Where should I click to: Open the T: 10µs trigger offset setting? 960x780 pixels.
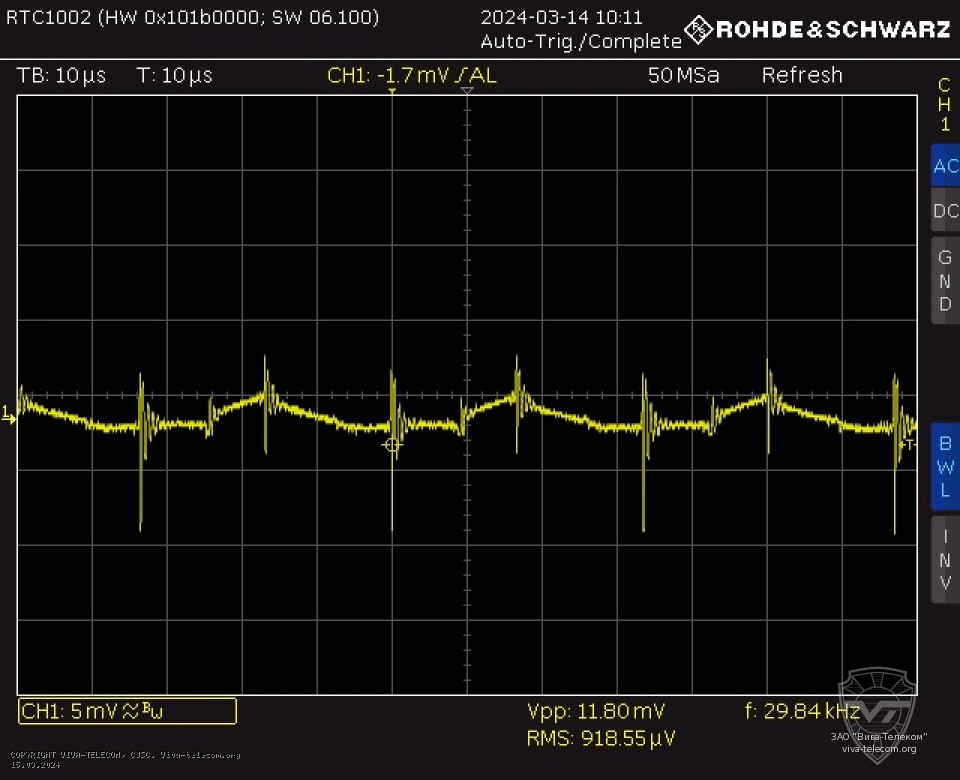pos(174,76)
